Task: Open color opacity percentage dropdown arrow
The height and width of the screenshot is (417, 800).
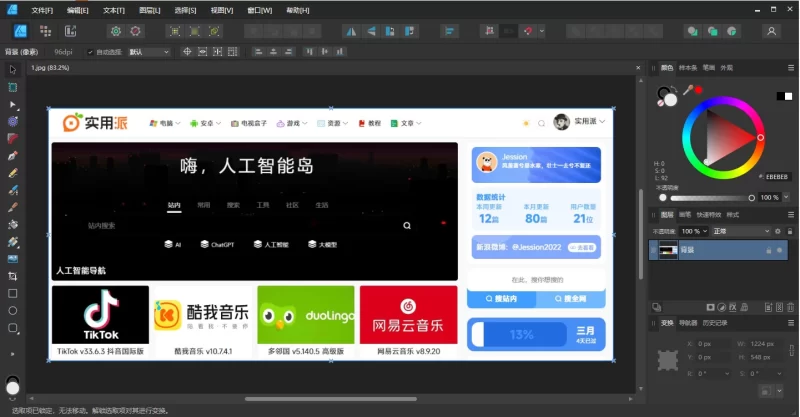Action: (x=786, y=198)
